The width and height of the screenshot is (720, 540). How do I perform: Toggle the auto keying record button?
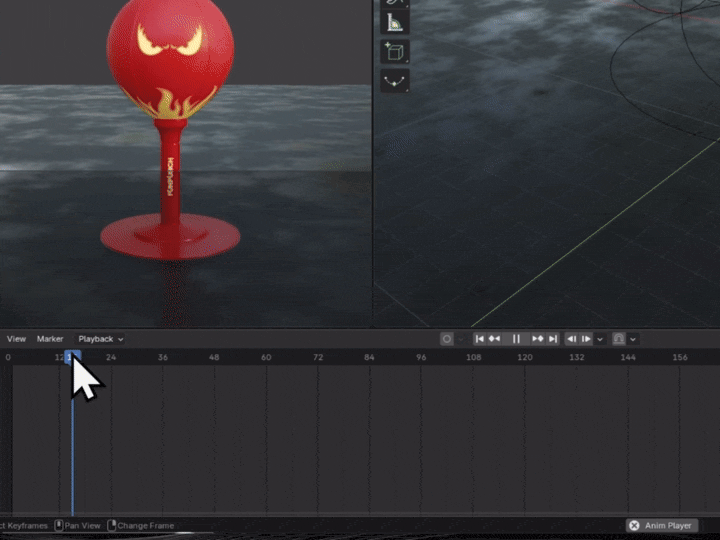point(446,339)
